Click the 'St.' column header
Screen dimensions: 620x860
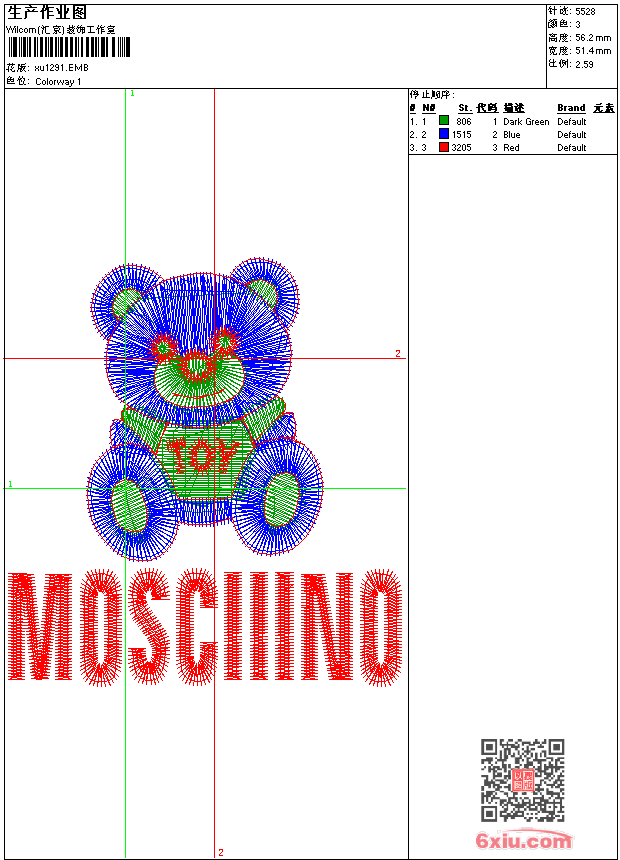pyautogui.click(x=465, y=108)
